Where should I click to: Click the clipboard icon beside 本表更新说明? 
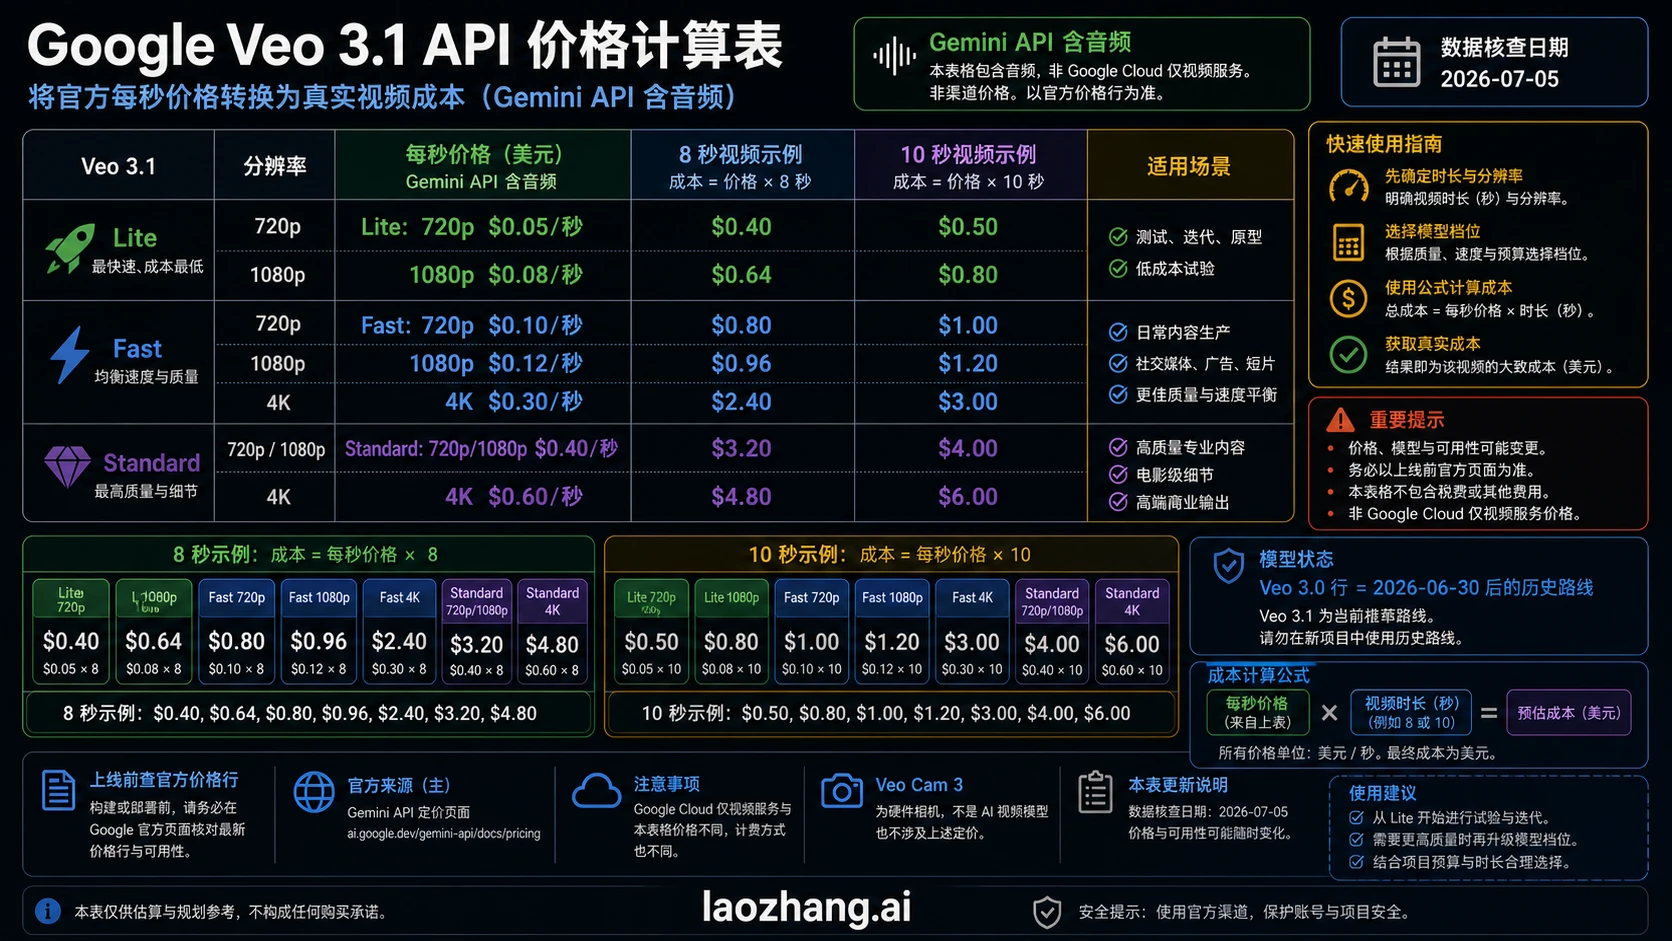1095,792
